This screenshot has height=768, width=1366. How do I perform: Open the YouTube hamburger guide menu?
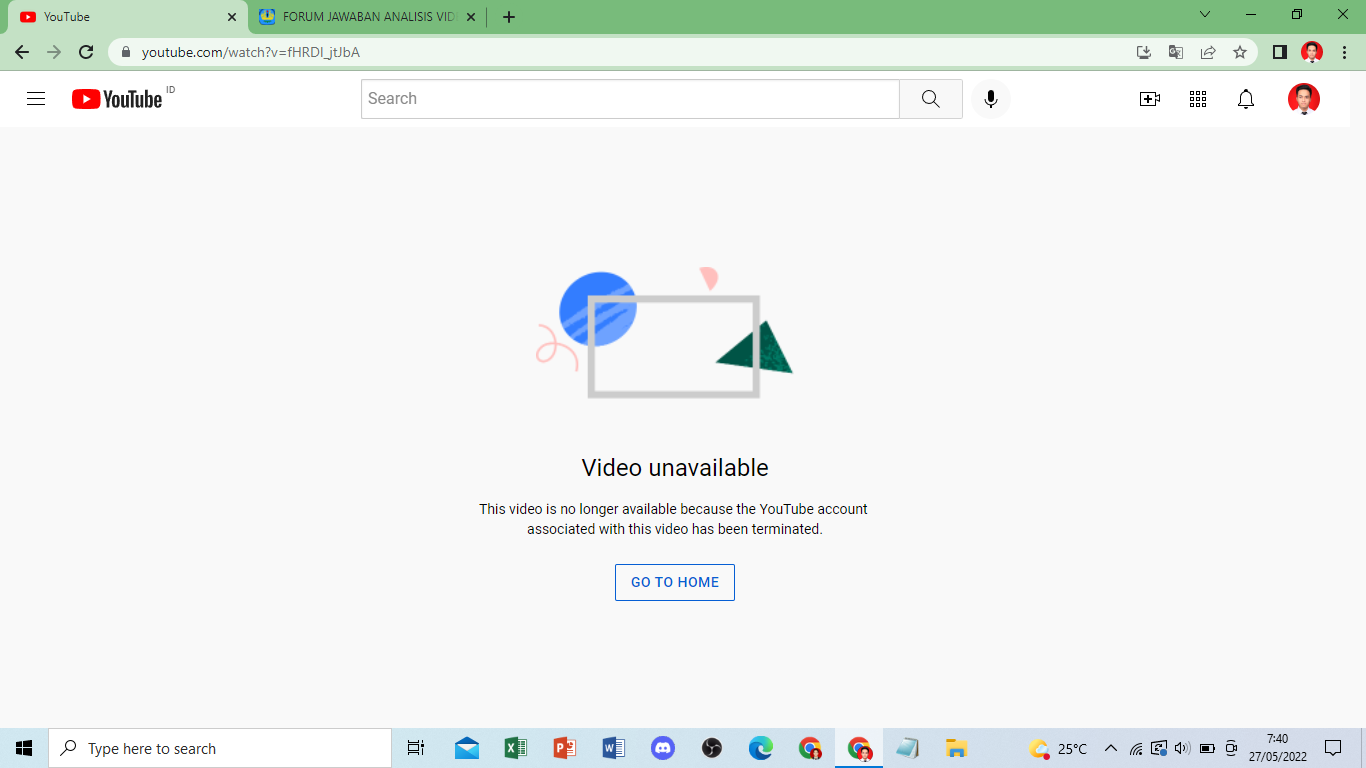coord(36,99)
